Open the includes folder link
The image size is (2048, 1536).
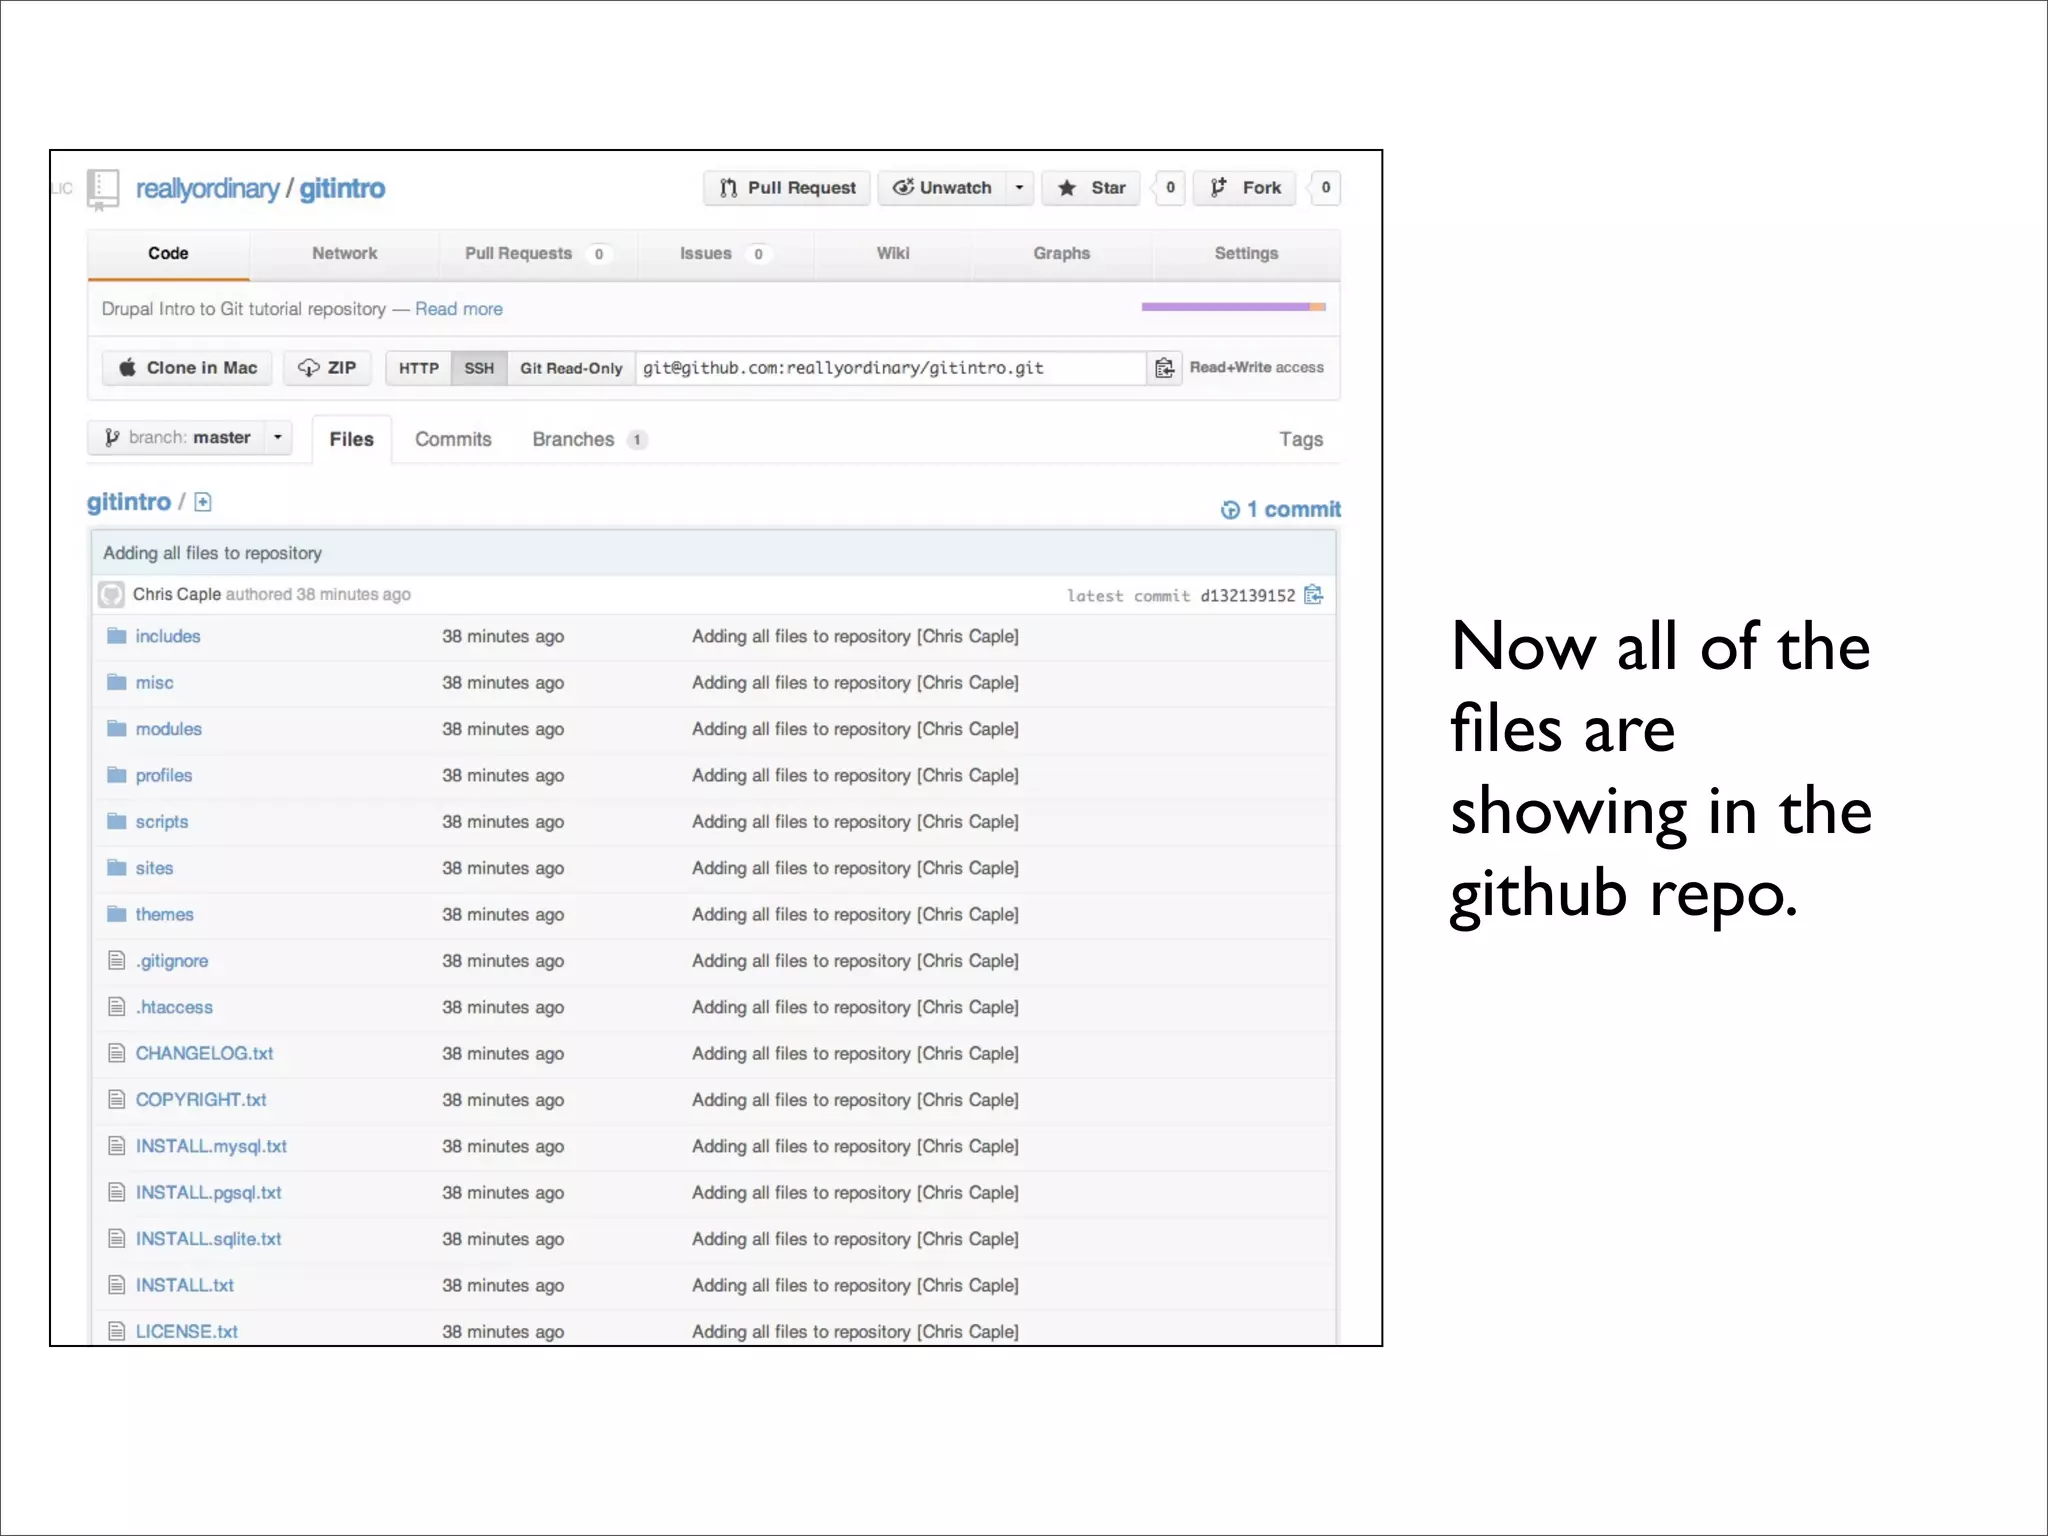pyautogui.click(x=168, y=636)
